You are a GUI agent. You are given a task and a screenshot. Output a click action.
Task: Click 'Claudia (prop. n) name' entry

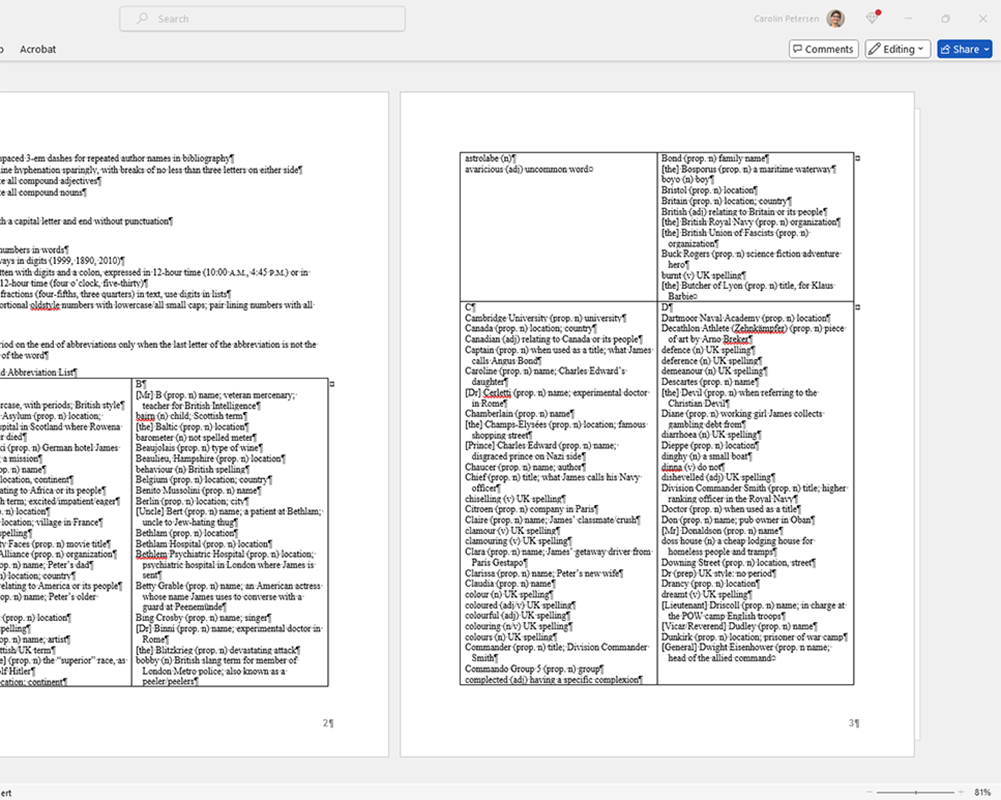coord(510,584)
